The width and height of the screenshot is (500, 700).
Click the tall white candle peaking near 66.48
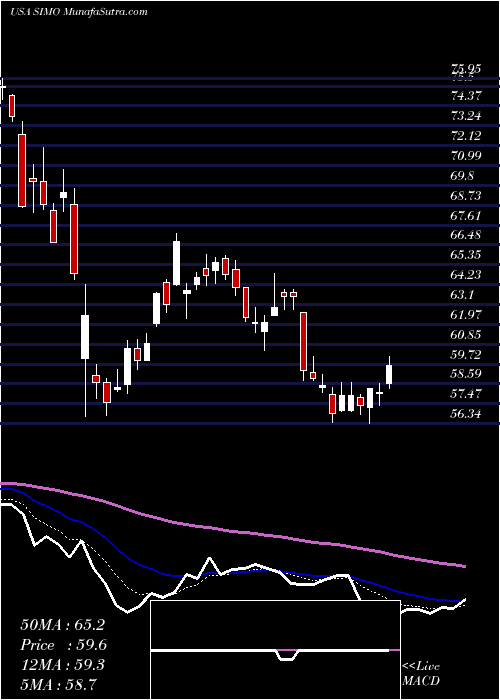pos(176,262)
